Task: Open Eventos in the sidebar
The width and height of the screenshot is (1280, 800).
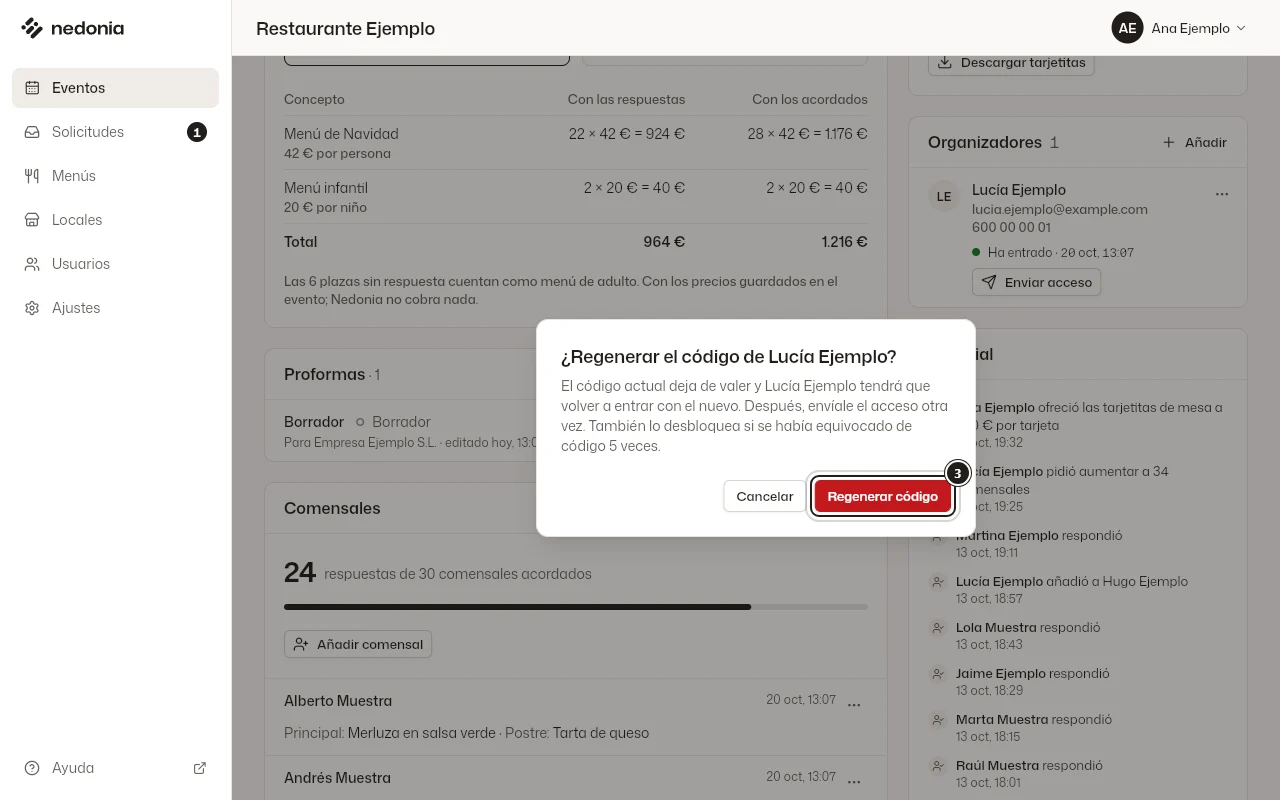Action: point(115,88)
